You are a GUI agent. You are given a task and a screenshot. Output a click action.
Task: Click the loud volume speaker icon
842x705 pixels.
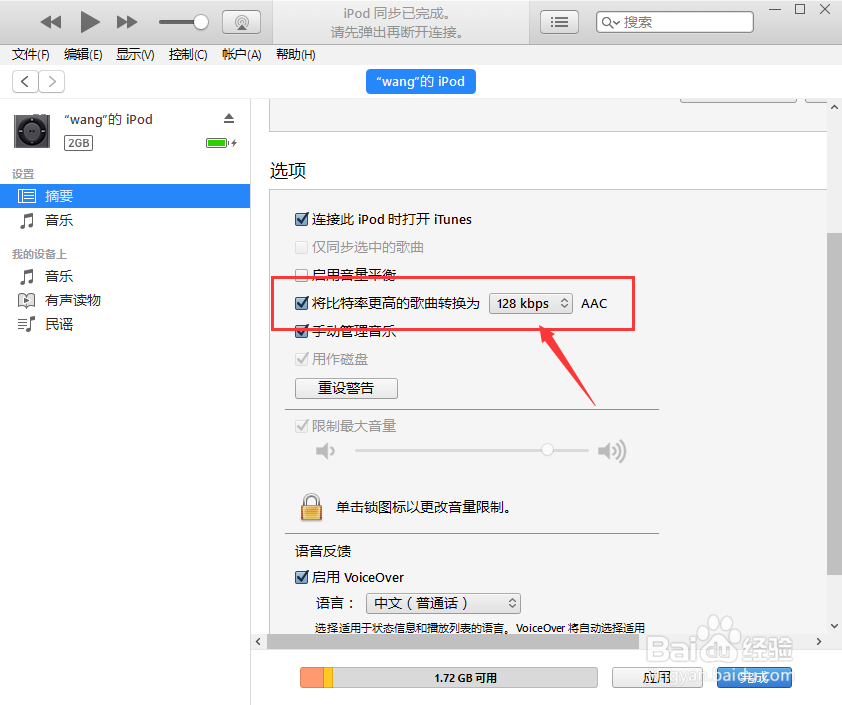coord(612,450)
